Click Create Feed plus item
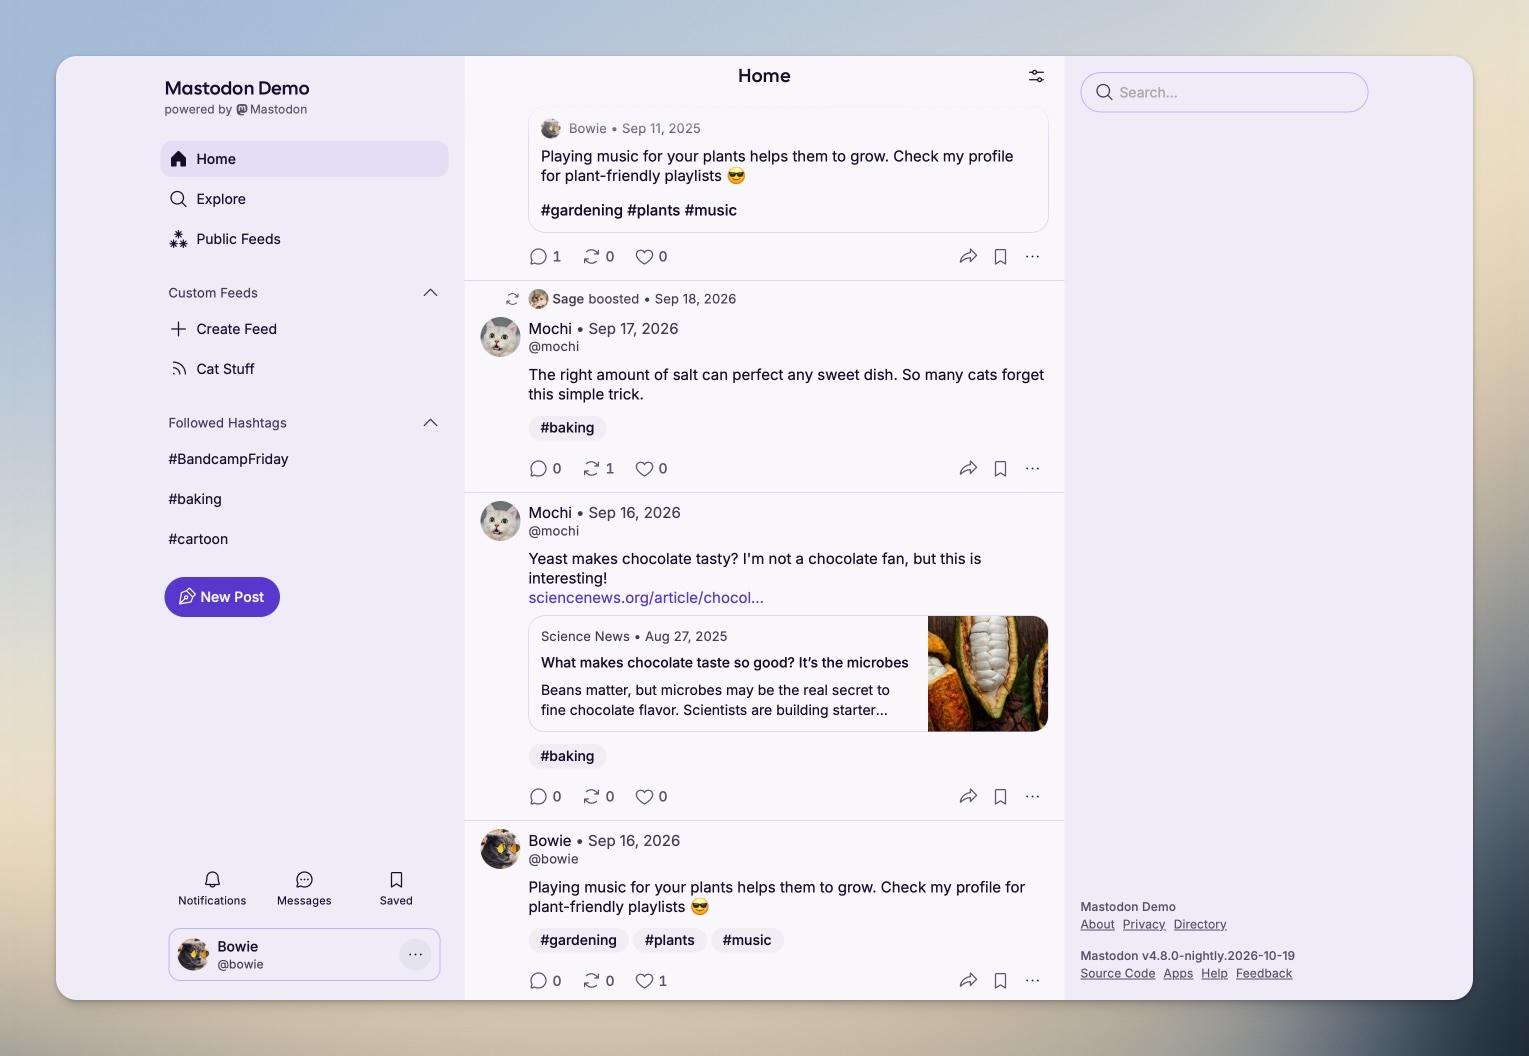Screen dimensions: 1529x1056 304,329
